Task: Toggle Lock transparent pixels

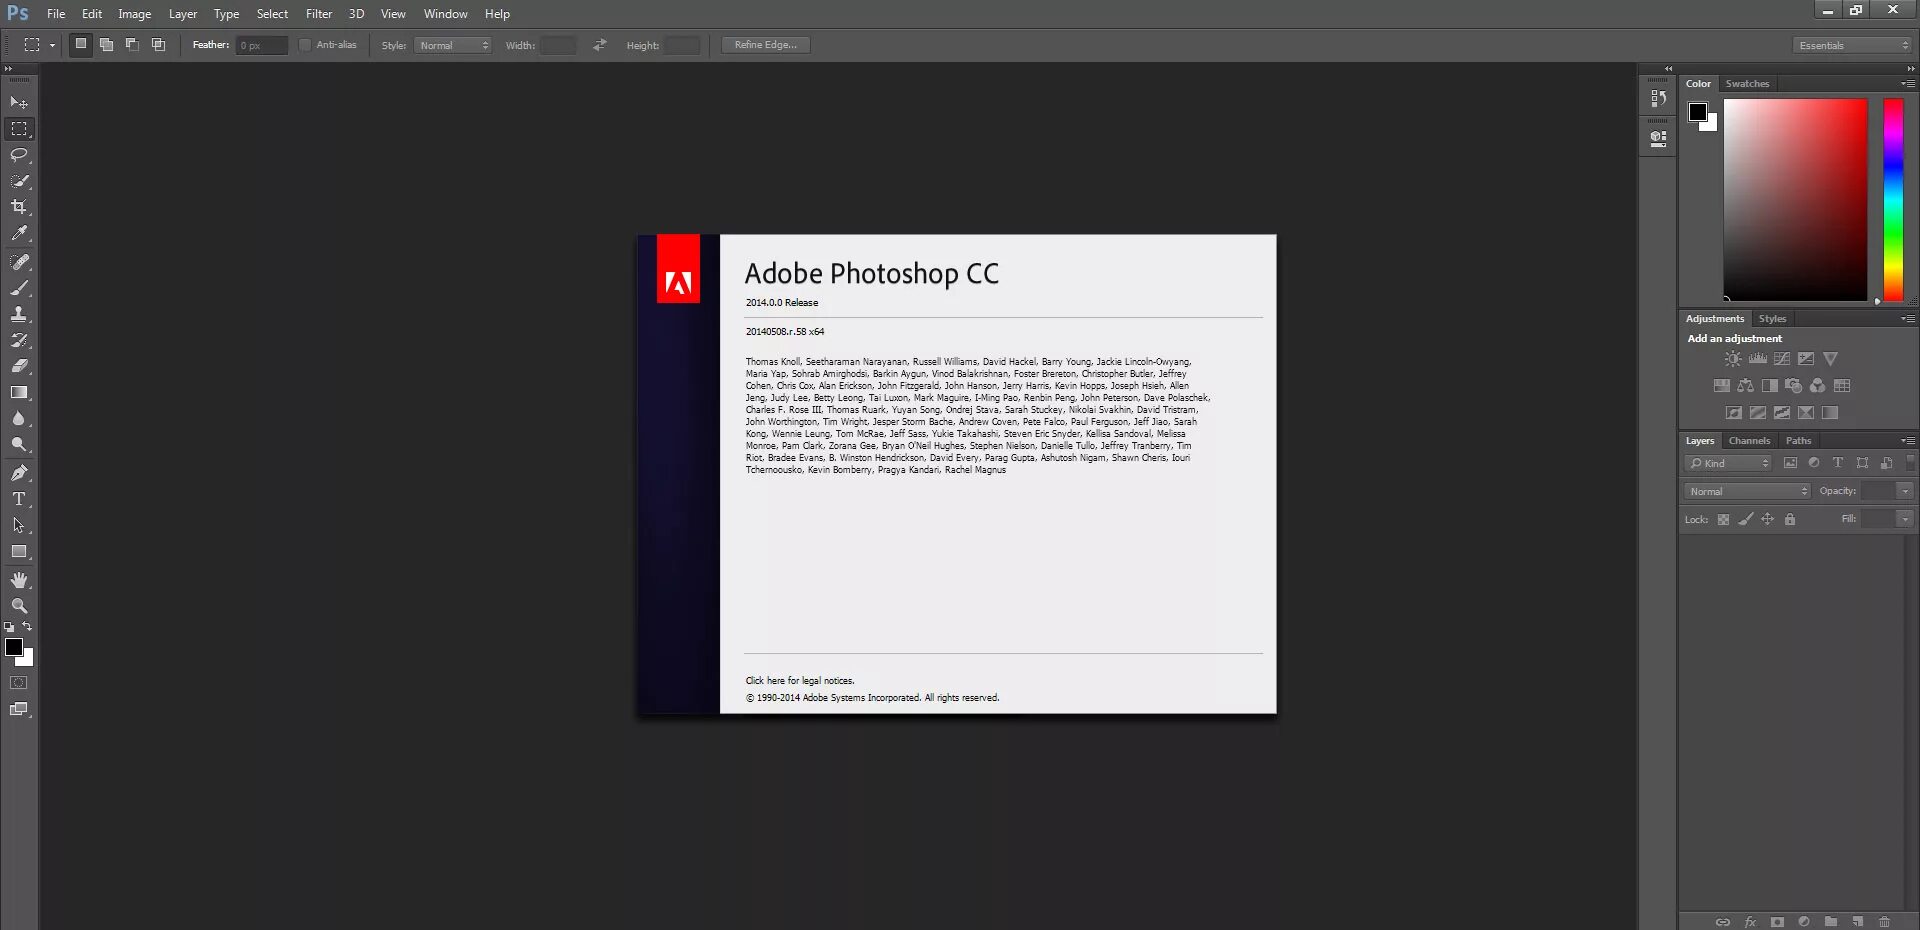Action: click(1723, 520)
